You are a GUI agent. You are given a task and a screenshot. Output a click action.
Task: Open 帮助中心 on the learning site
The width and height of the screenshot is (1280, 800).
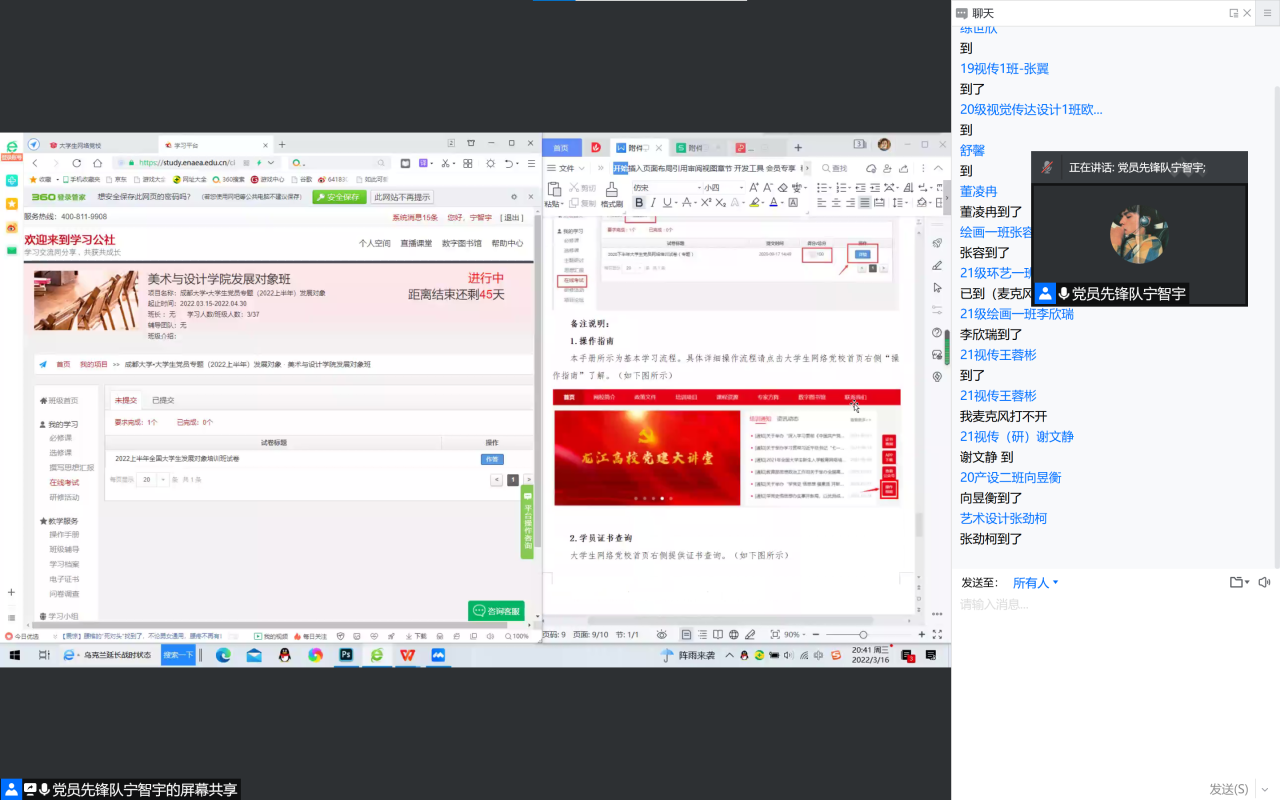point(507,243)
